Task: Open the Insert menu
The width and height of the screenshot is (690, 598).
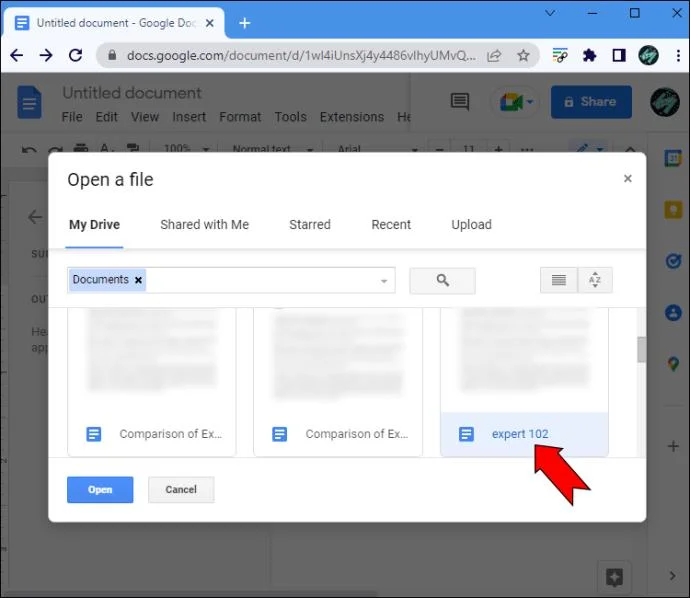Action: click(189, 117)
